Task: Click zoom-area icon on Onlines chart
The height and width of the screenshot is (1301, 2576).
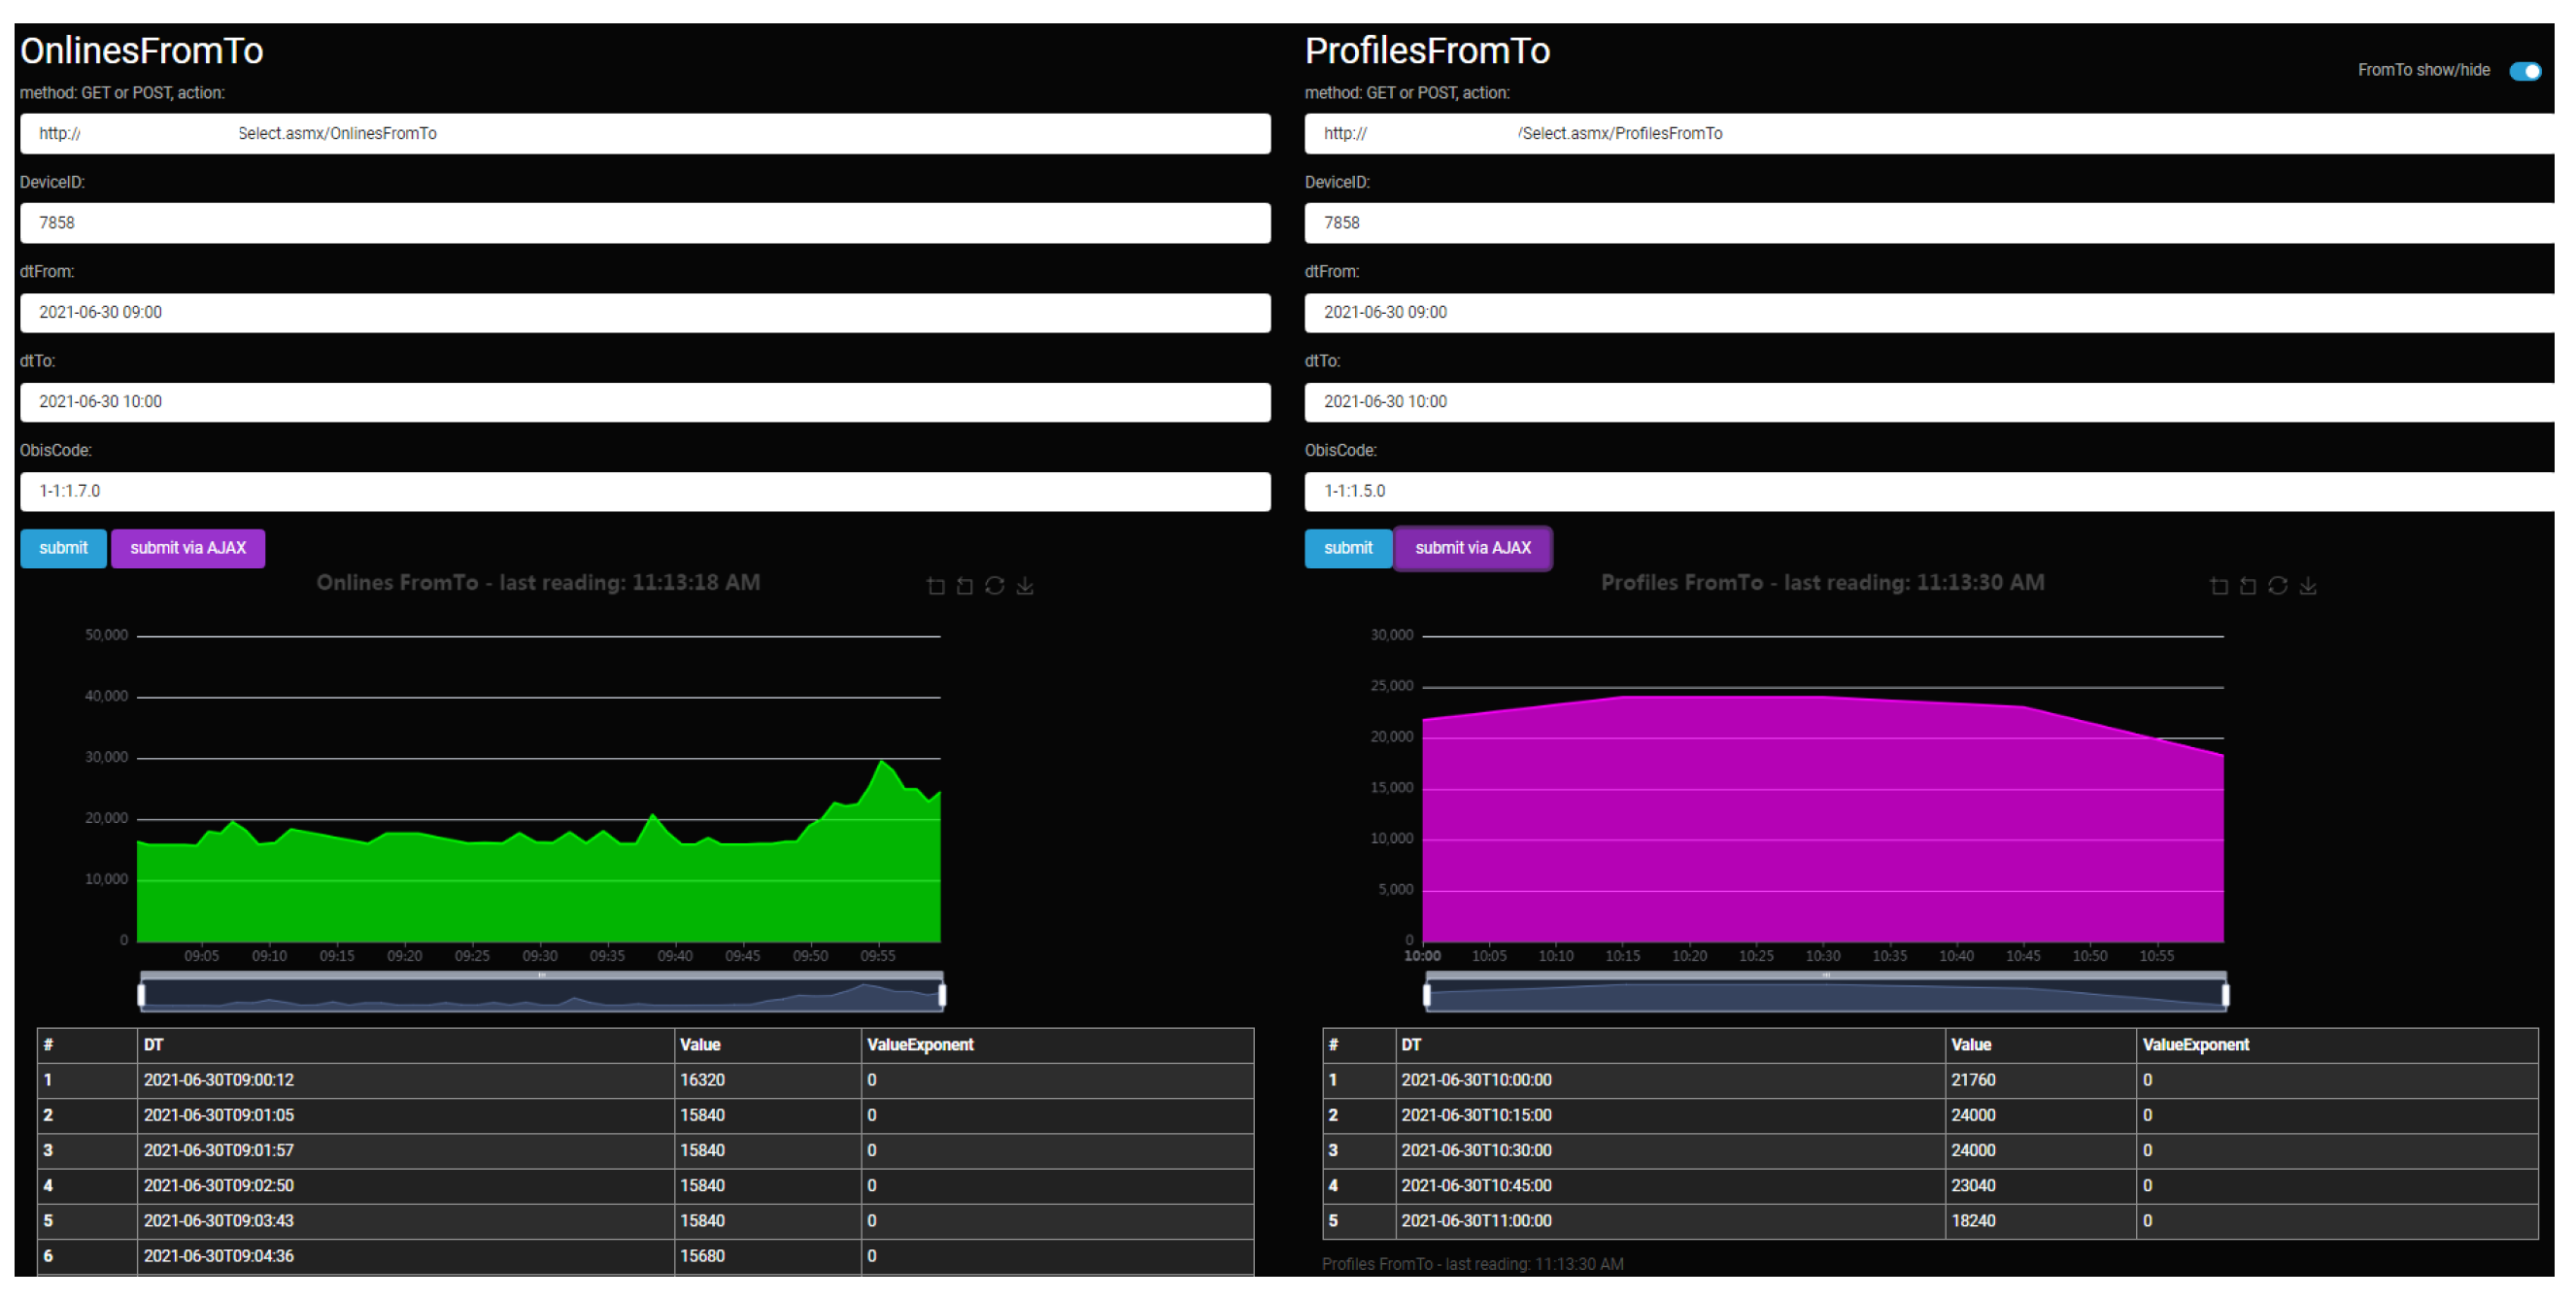Action: (x=935, y=586)
